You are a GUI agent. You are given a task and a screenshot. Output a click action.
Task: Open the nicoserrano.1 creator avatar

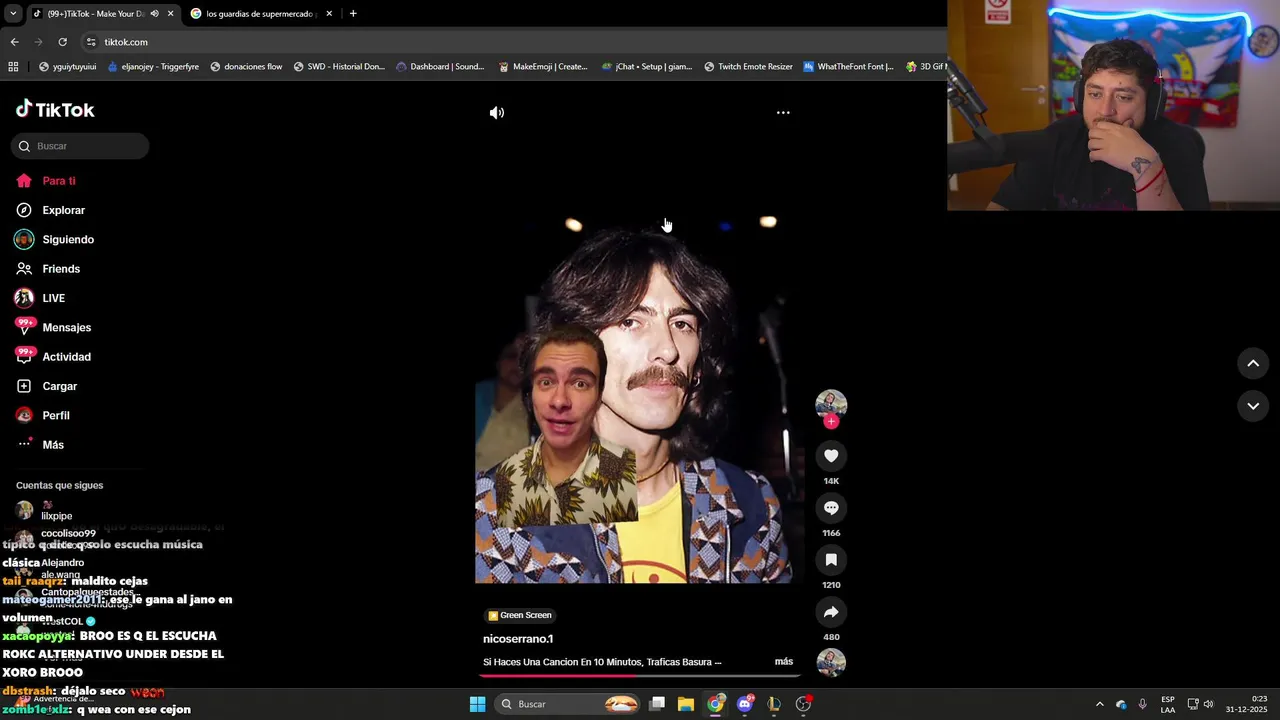(x=831, y=403)
